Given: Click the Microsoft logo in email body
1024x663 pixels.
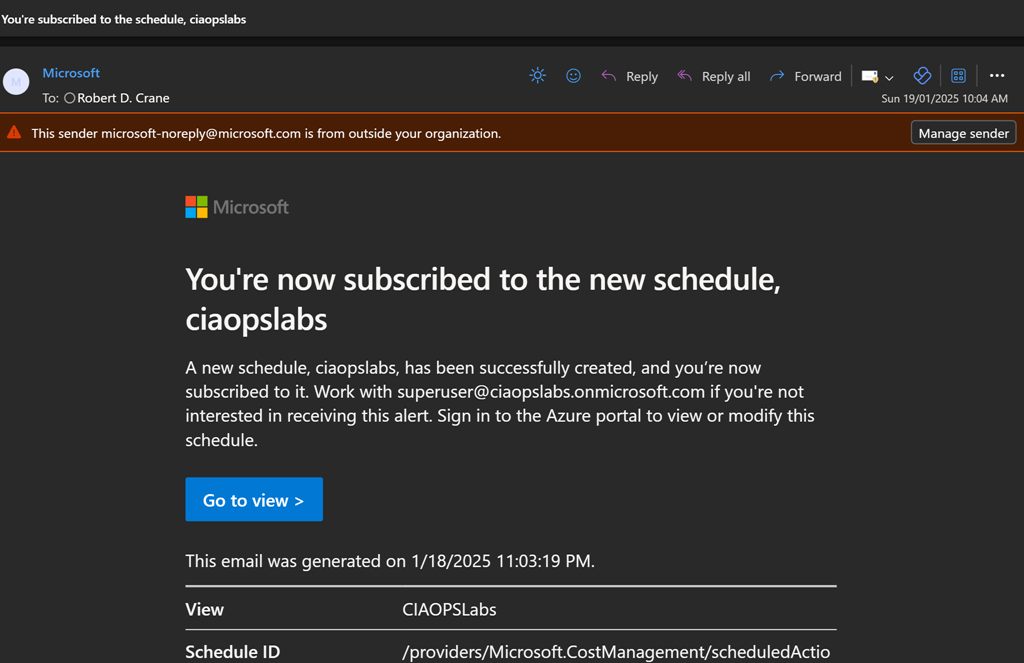Looking at the screenshot, I should click(x=237, y=207).
